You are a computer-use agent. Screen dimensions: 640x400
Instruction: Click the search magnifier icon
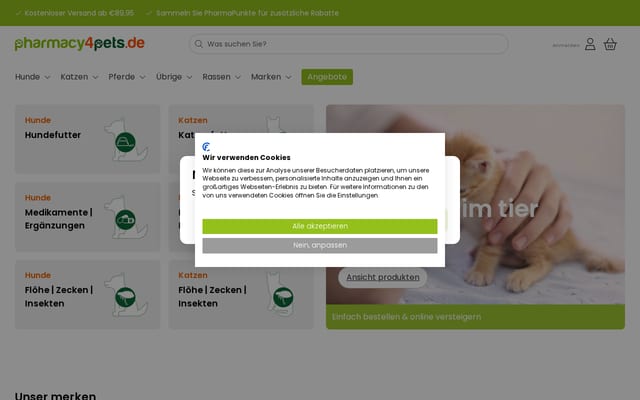pyautogui.click(x=198, y=44)
